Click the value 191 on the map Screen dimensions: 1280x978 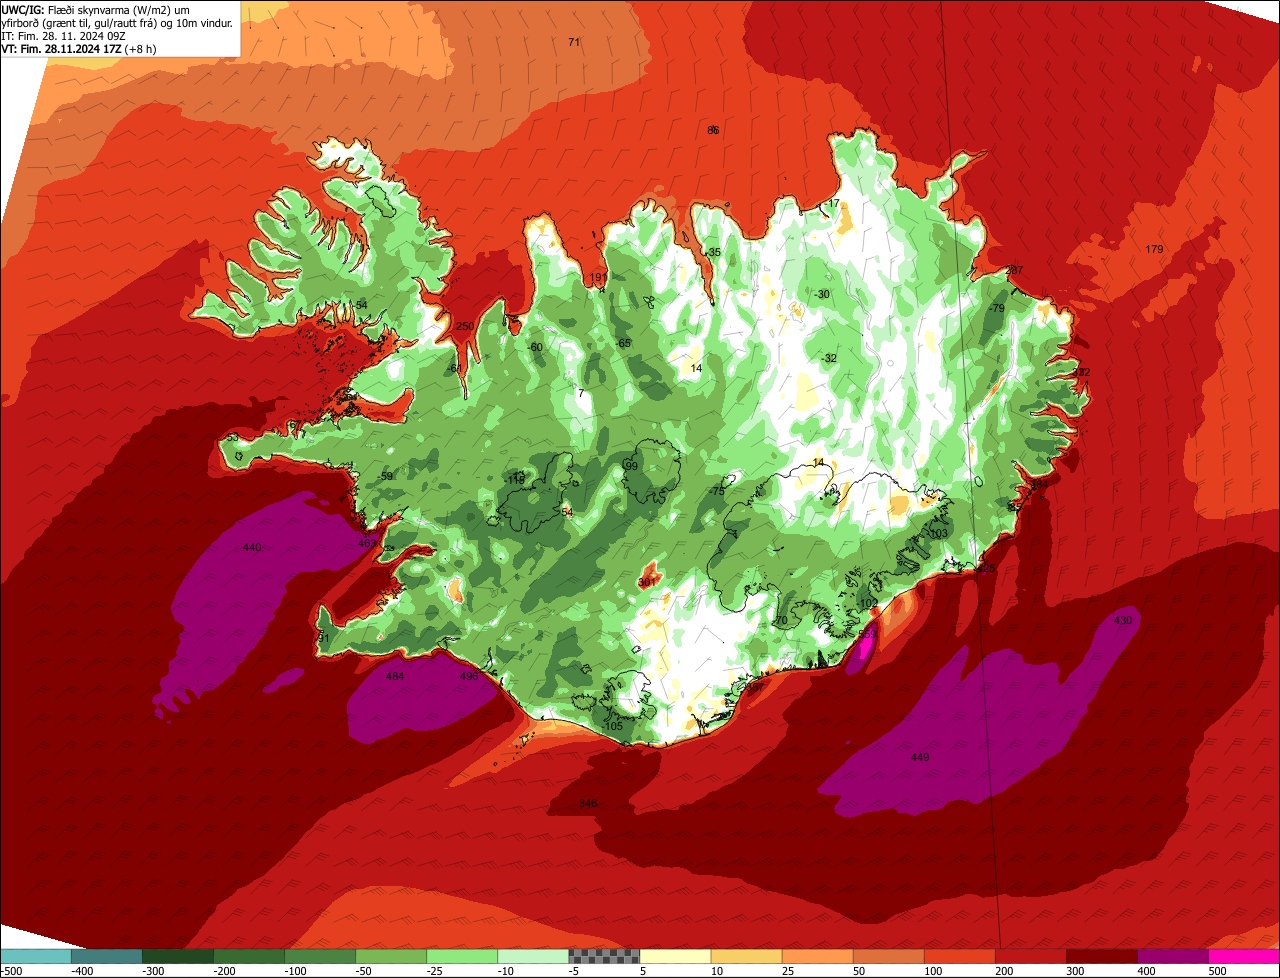pyautogui.click(x=598, y=277)
